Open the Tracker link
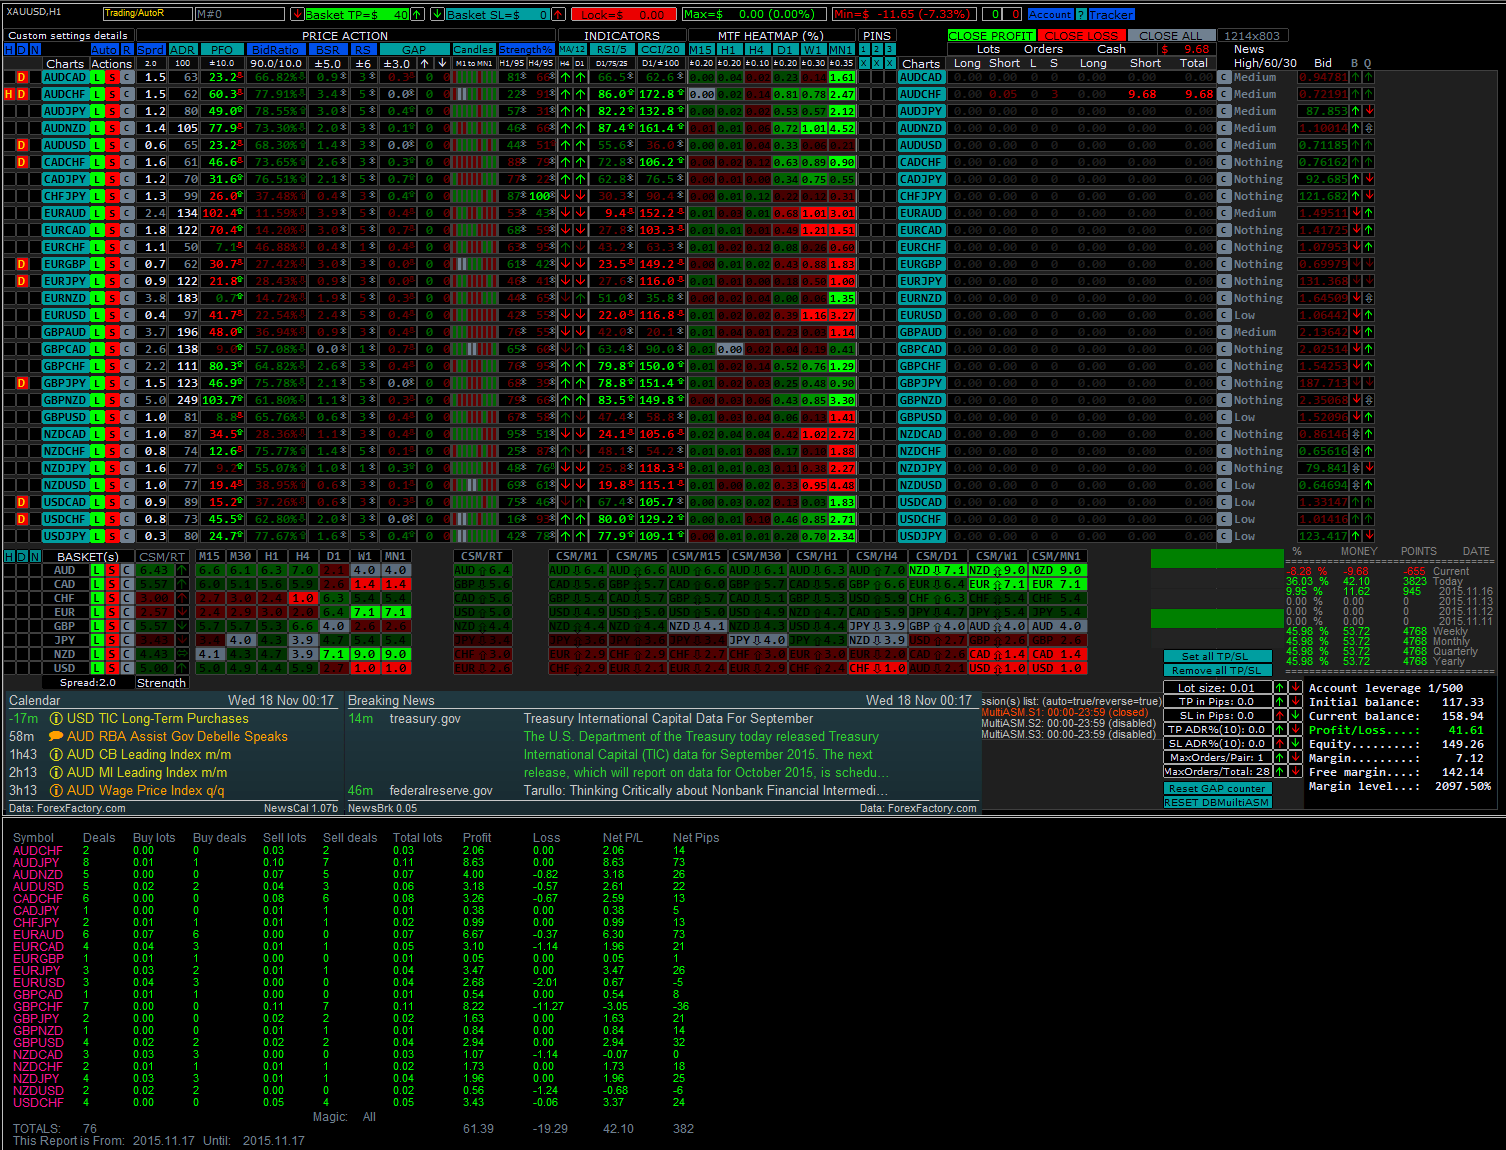This screenshot has width=1506, height=1150. click(x=1111, y=14)
